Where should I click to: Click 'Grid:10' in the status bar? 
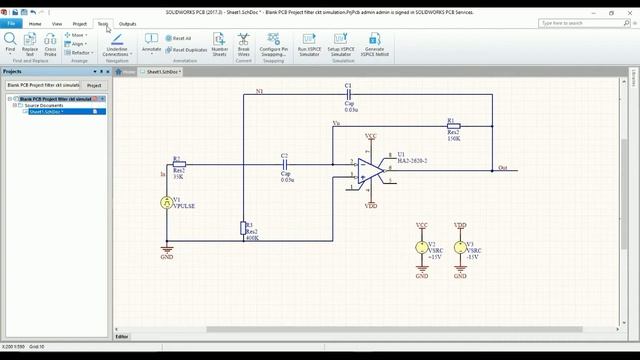[37, 347]
